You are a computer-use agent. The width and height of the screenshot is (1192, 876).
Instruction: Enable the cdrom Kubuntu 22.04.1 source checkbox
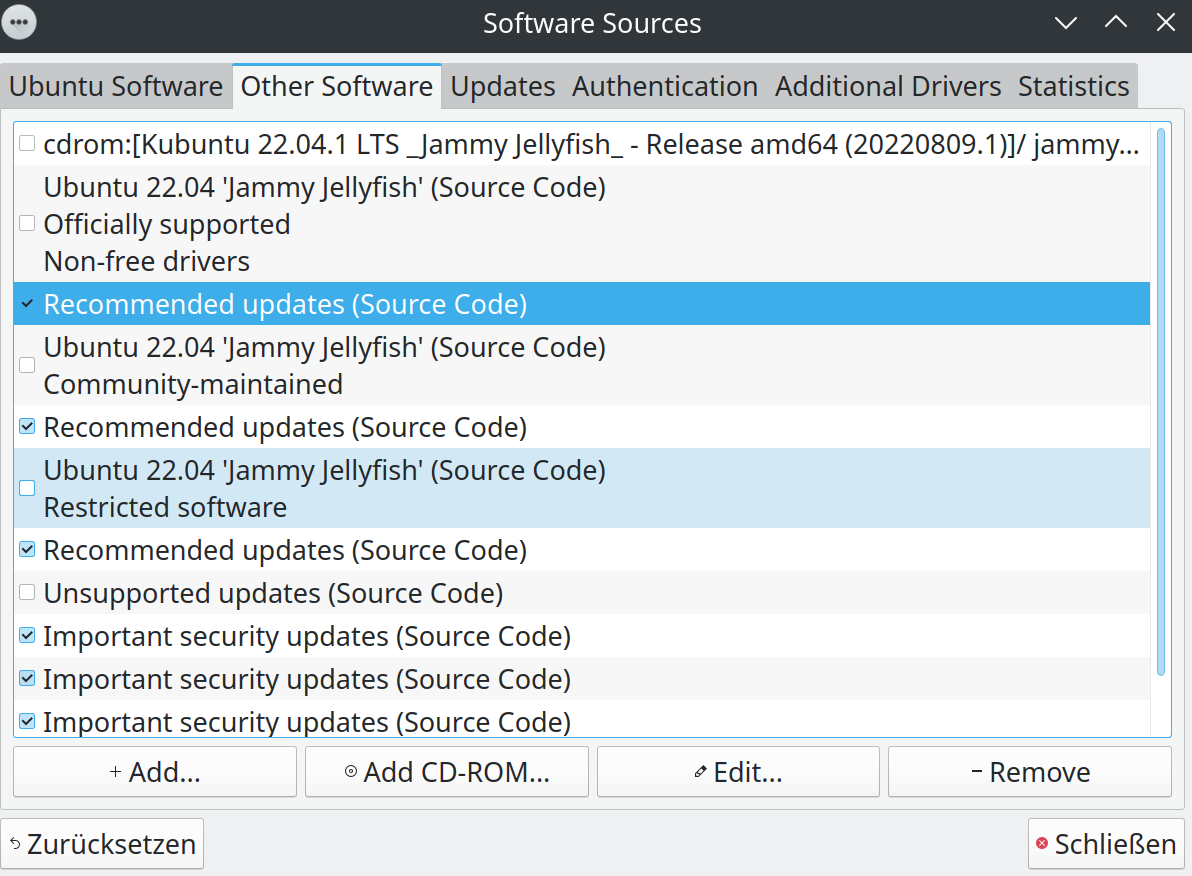click(x=27, y=143)
